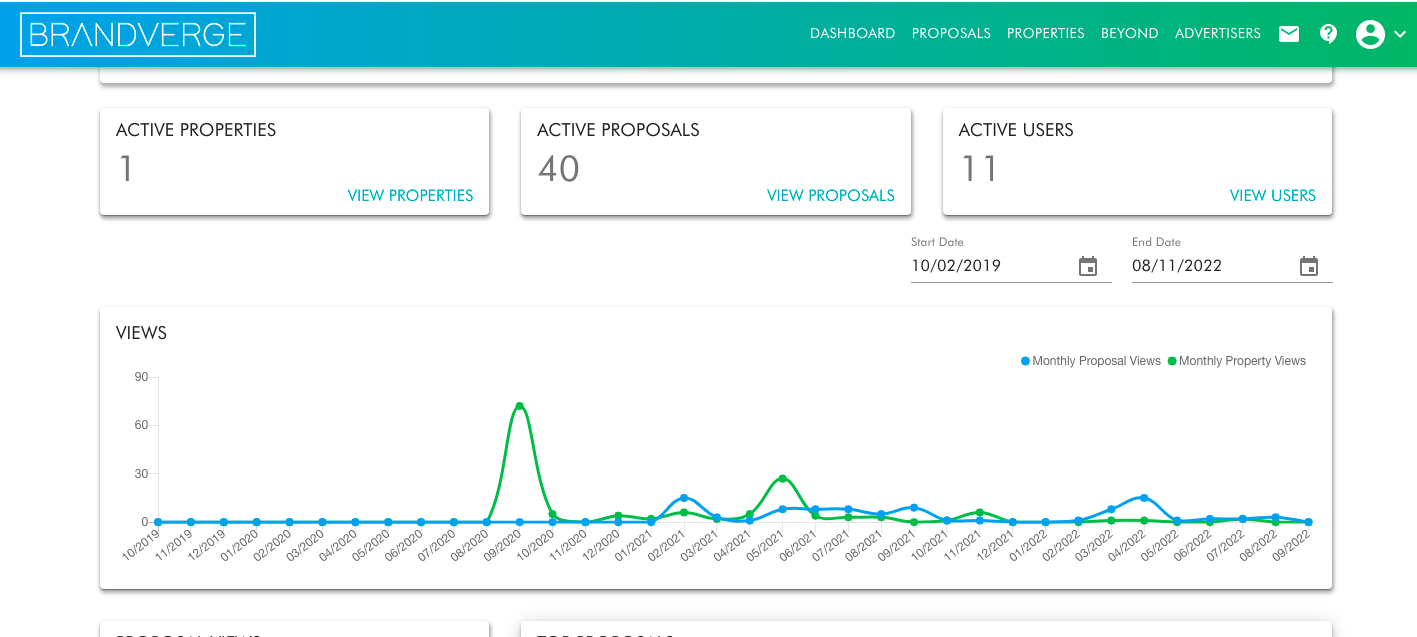Click the green data point at 05/2021
This screenshot has height=637, width=1417.
(x=782, y=478)
